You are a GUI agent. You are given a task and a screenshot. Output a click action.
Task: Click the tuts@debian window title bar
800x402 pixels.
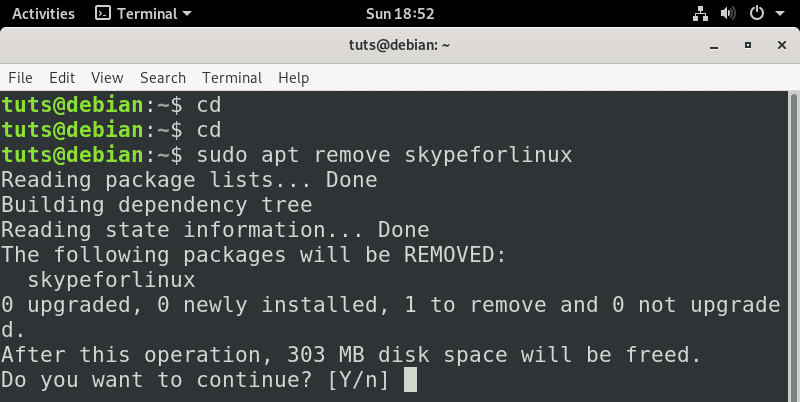point(399,45)
